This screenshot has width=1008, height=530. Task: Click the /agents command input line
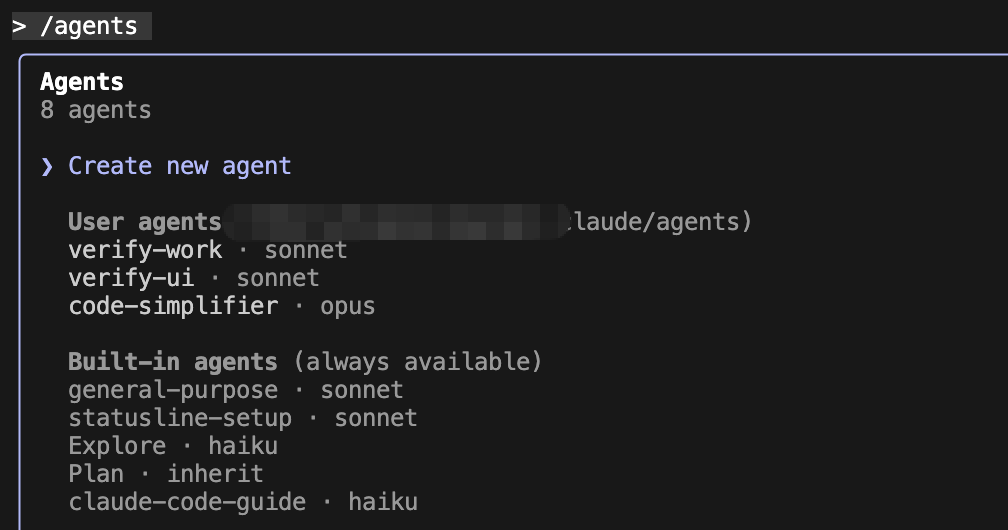[82, 26]
